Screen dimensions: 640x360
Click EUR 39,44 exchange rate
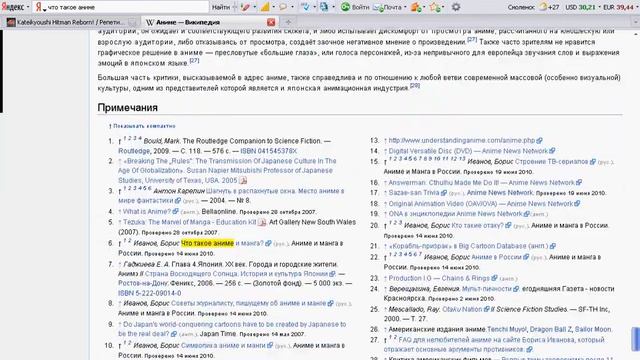618,7
